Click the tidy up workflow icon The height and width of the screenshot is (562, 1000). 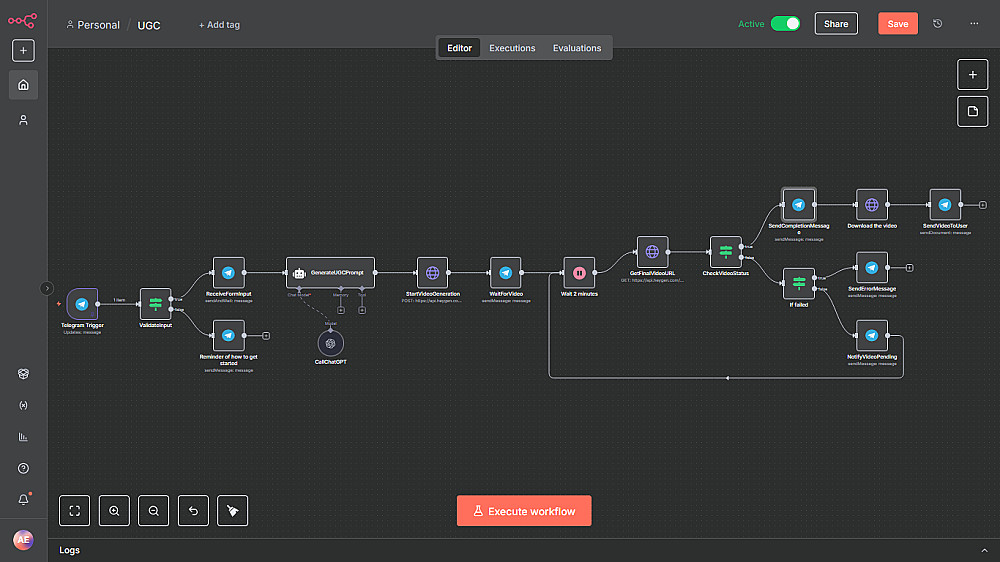click(233, 511)
